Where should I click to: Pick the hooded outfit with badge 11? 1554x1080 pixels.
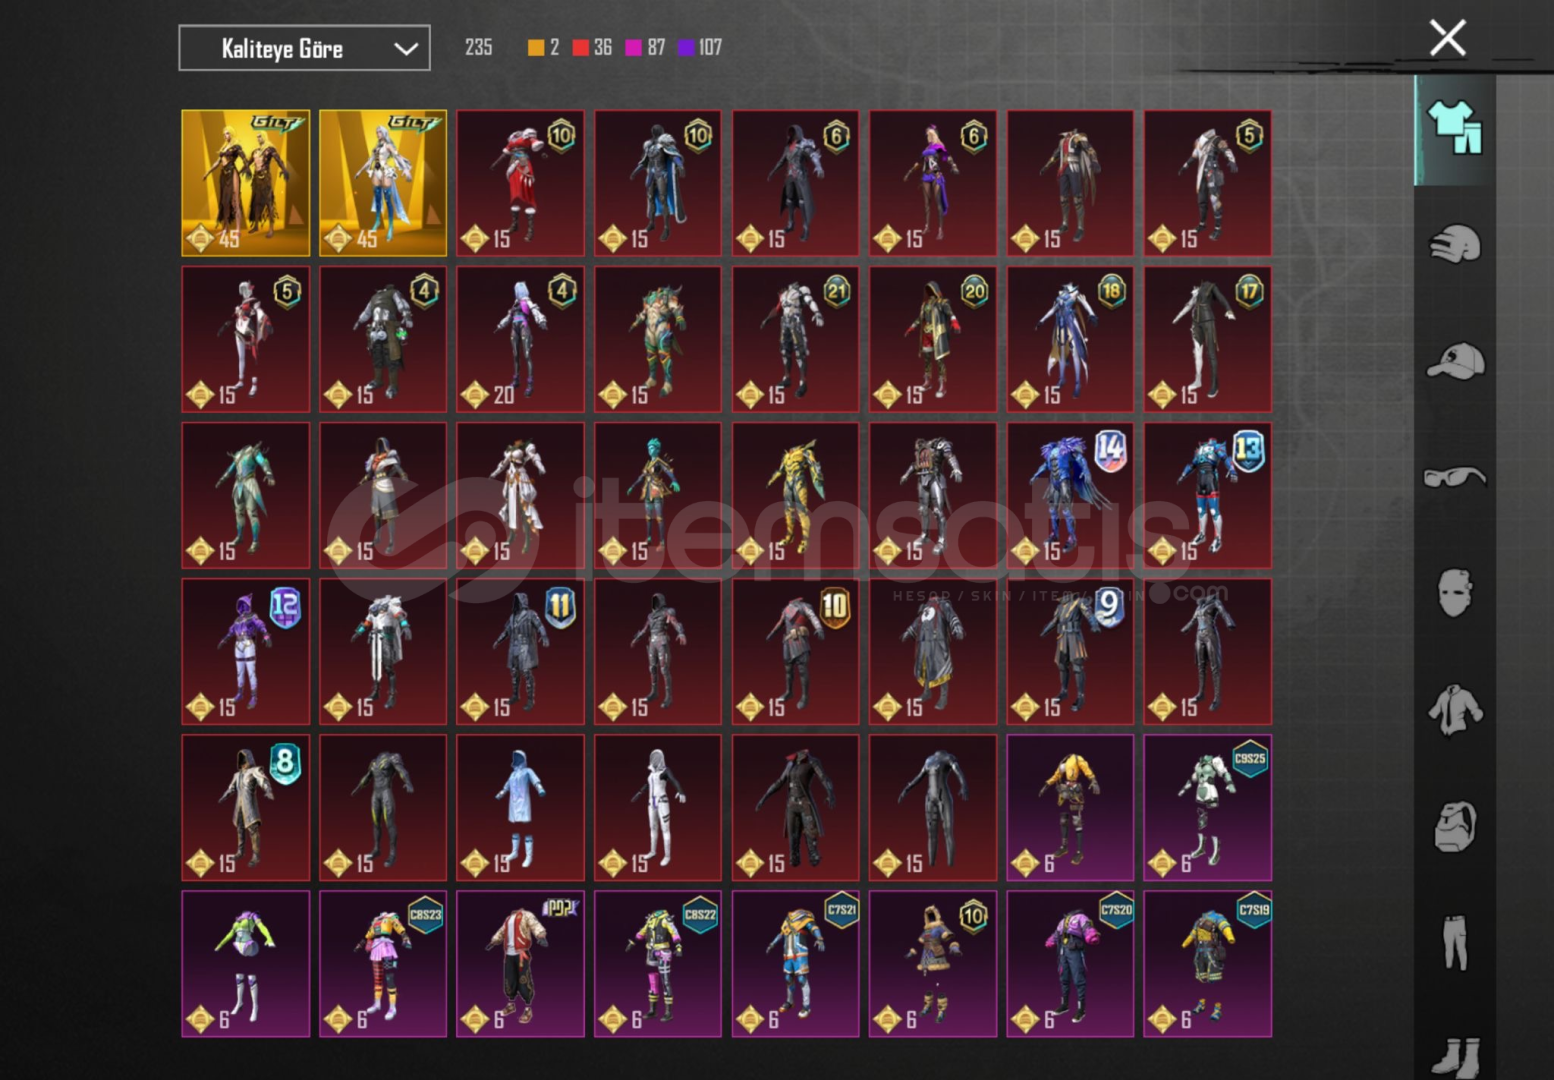(x=520, y=651)
